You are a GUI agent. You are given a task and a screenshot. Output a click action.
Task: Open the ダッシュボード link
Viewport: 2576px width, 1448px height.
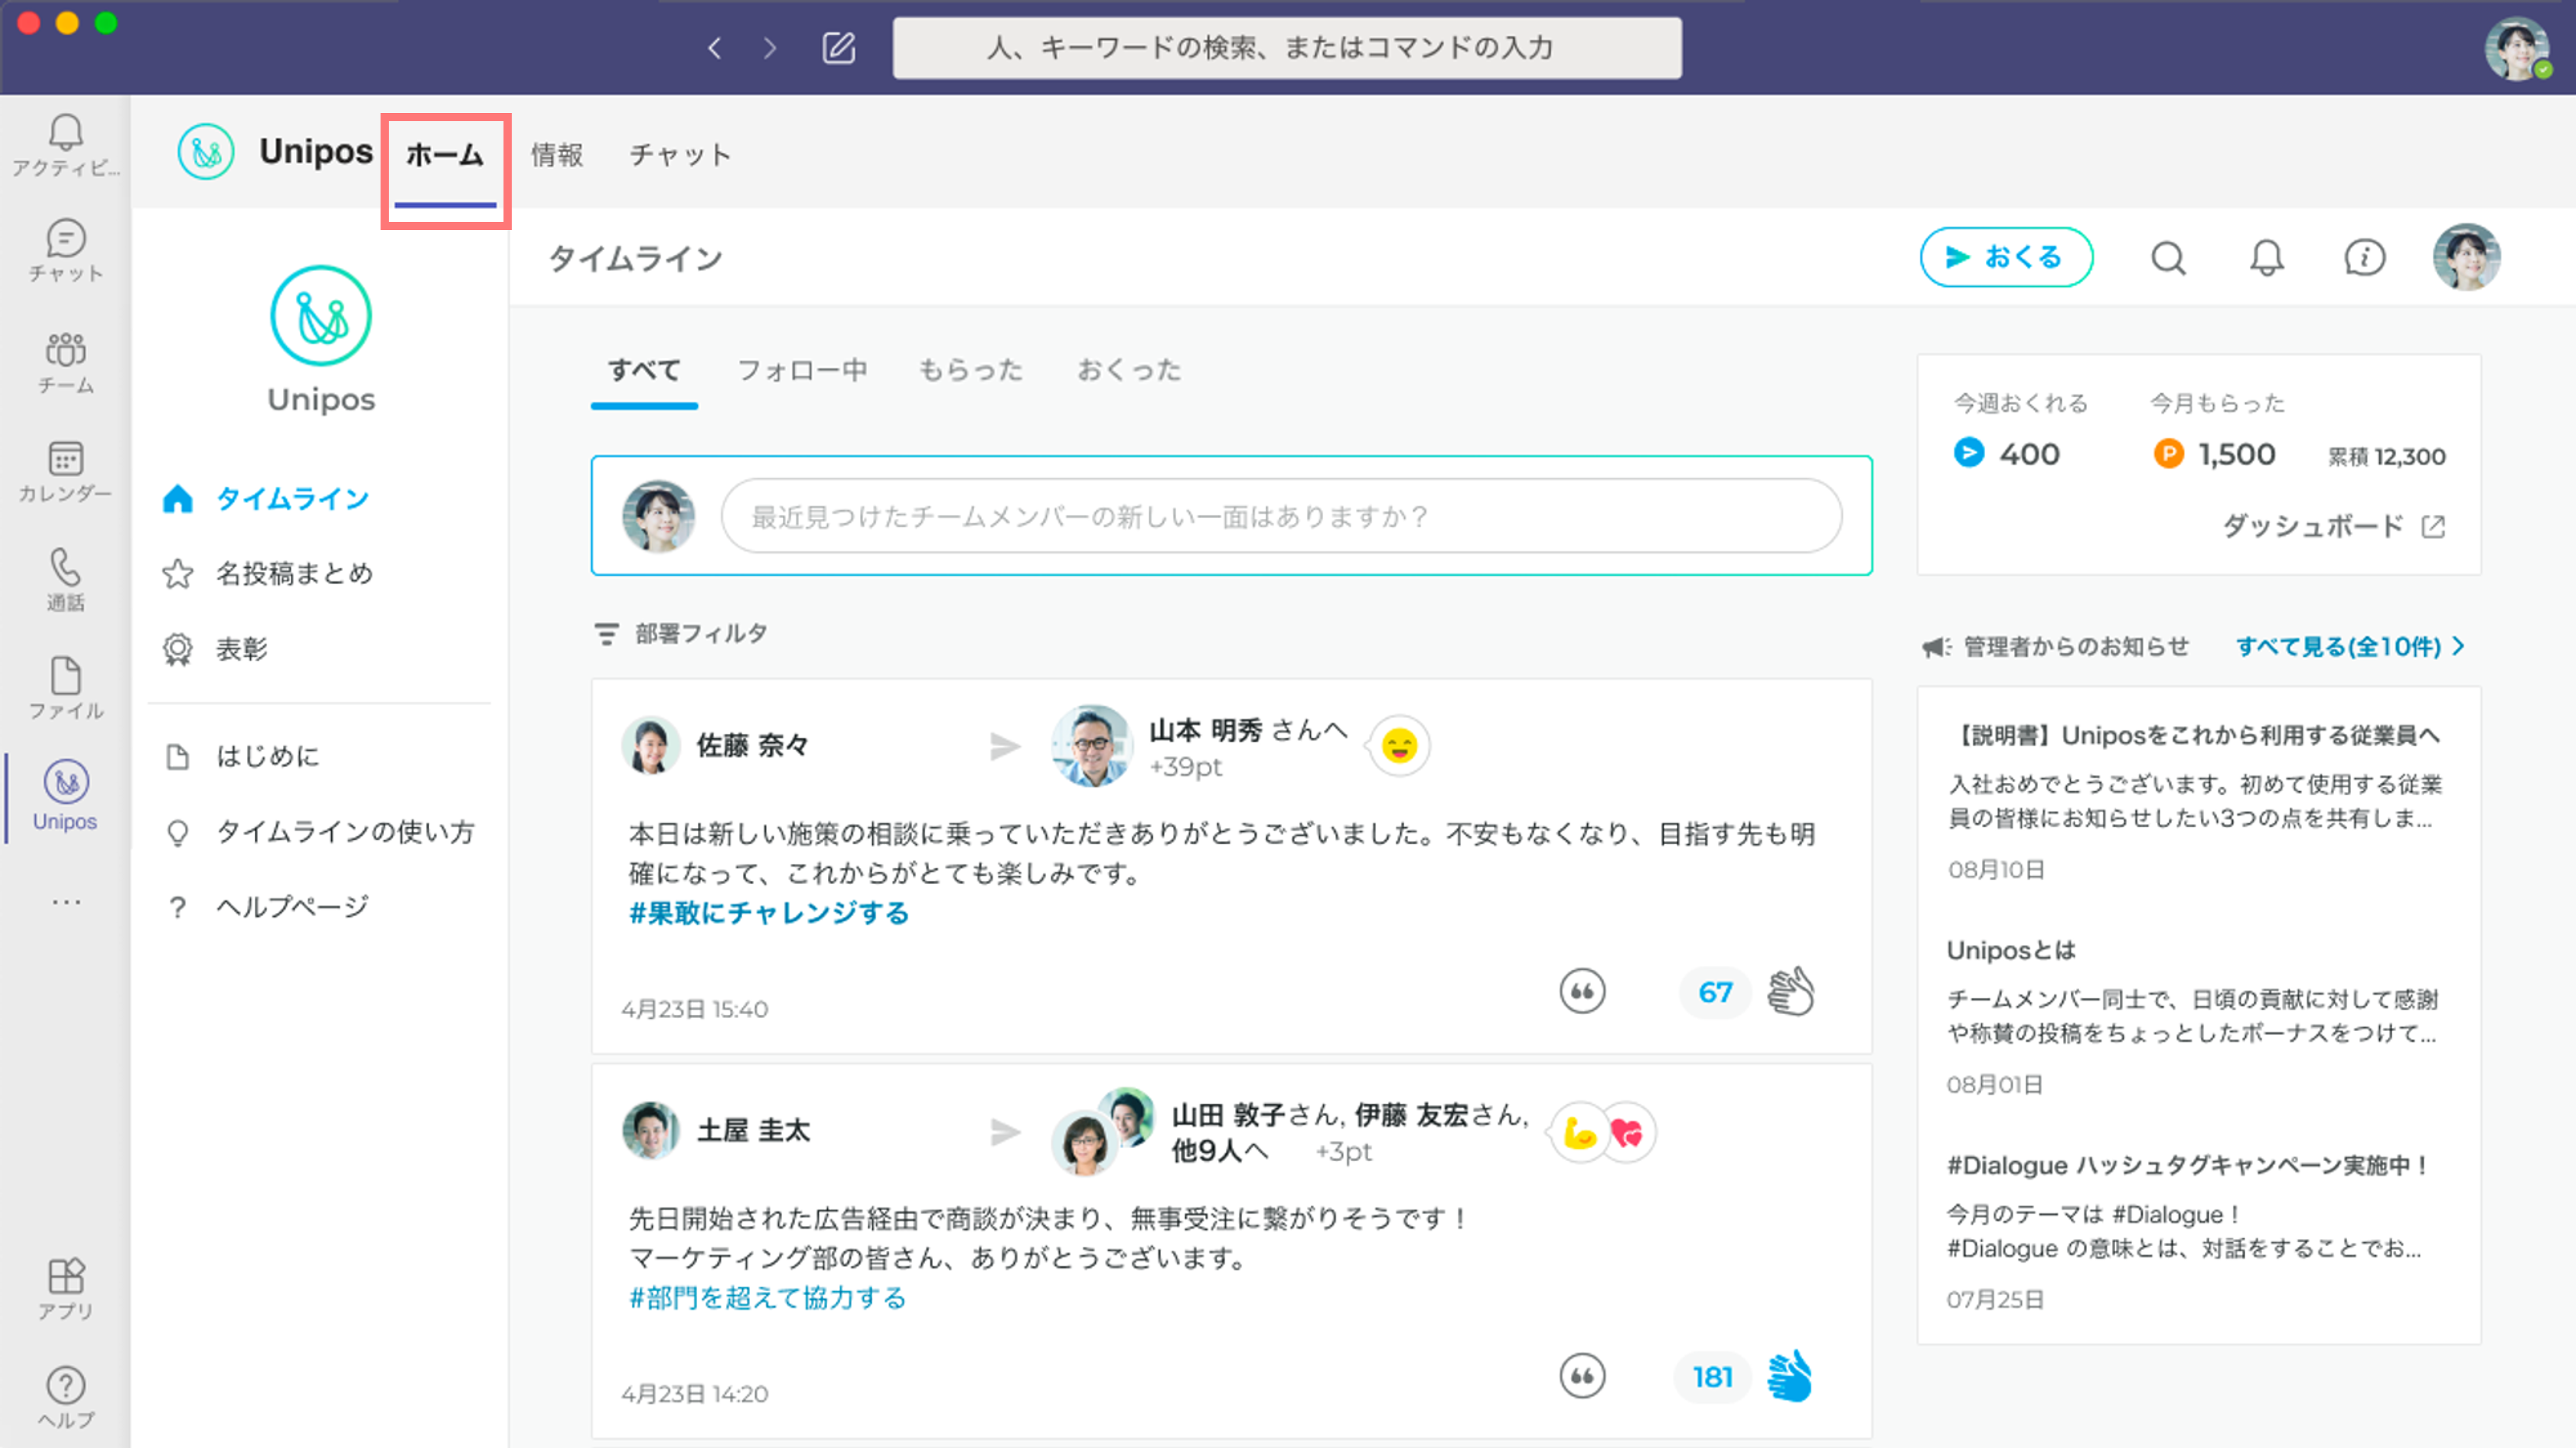coord(2334,526)
